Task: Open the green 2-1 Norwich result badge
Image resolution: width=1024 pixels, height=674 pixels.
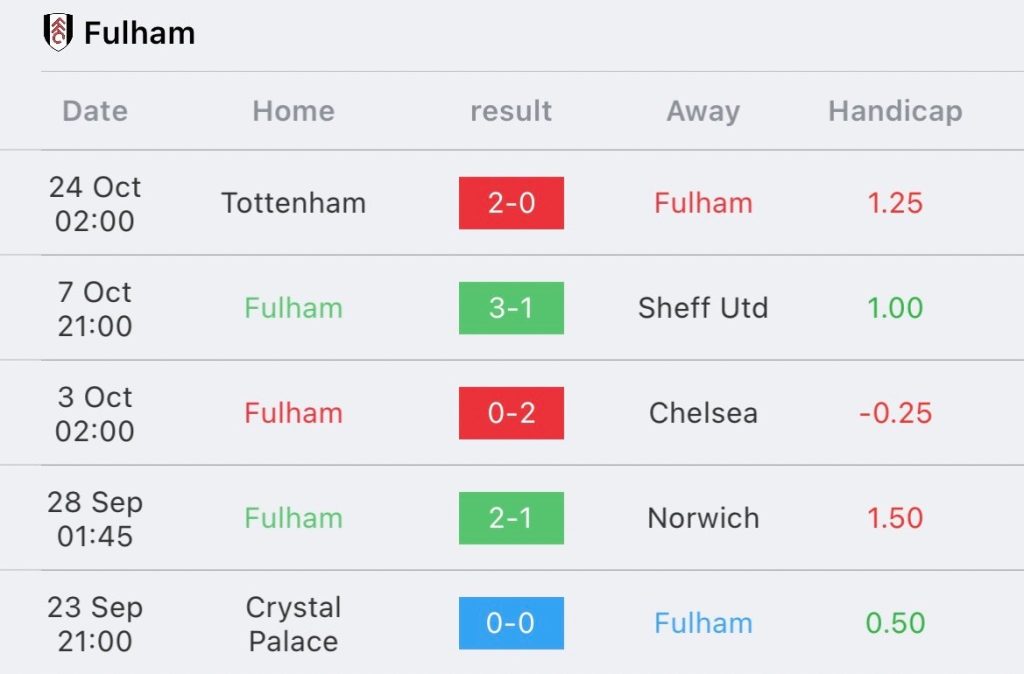Action: coord(511,519)
